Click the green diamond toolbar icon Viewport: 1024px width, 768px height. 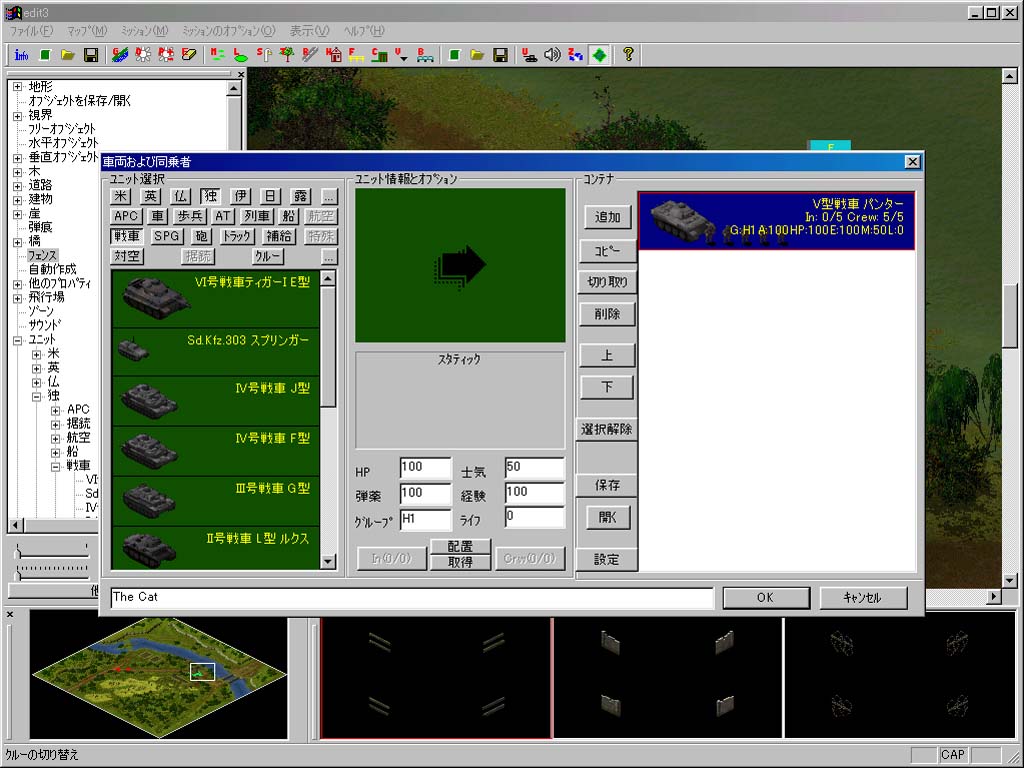tap(599, 54)
